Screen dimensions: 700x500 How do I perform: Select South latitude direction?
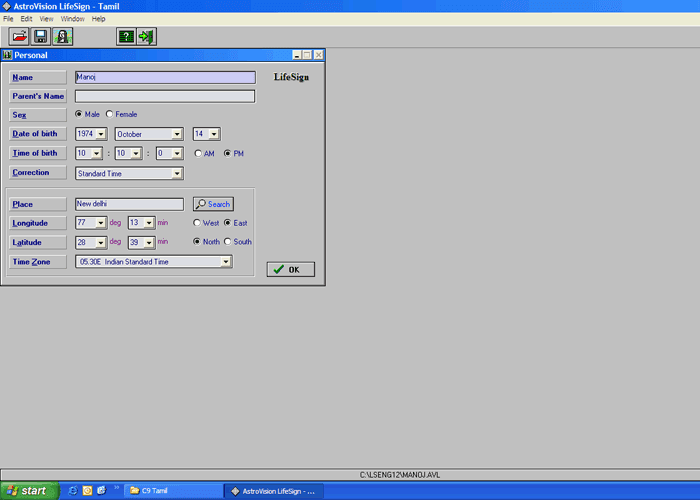click(228, 242)
